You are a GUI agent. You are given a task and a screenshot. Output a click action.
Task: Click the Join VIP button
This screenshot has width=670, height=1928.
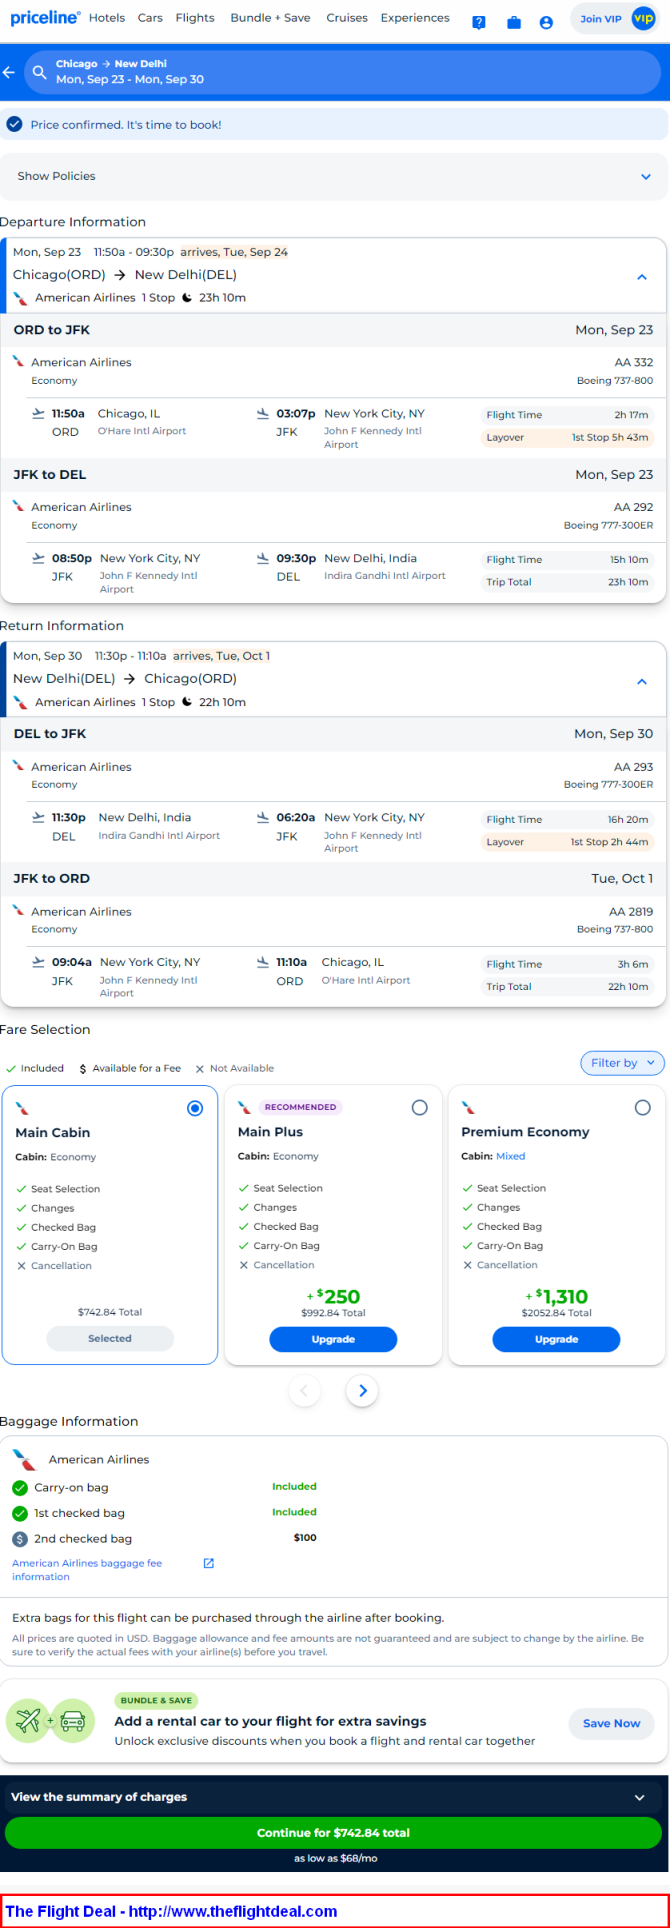pos(616,19)
